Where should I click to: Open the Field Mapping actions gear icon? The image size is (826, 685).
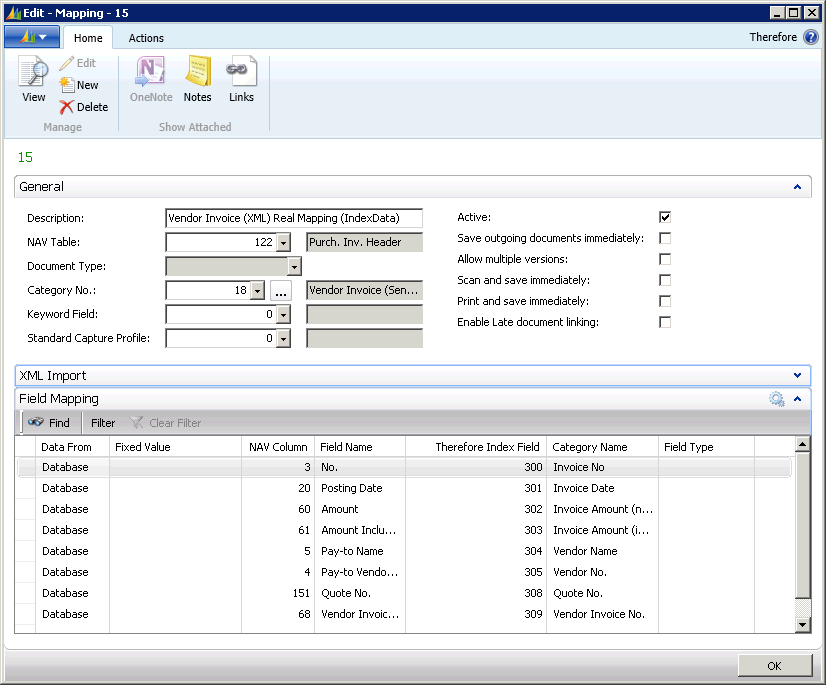[777, 398]
